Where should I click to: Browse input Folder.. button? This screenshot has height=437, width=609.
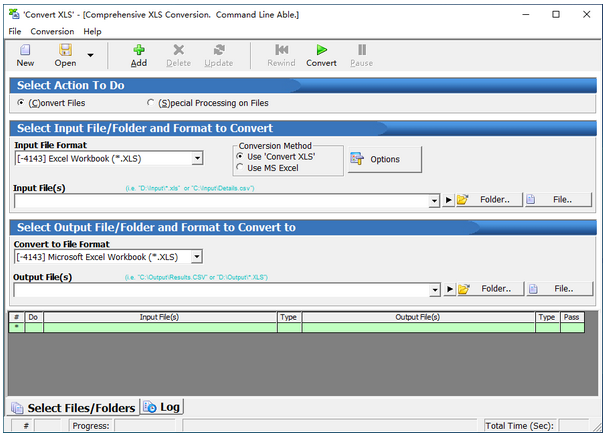coord(489,200)
